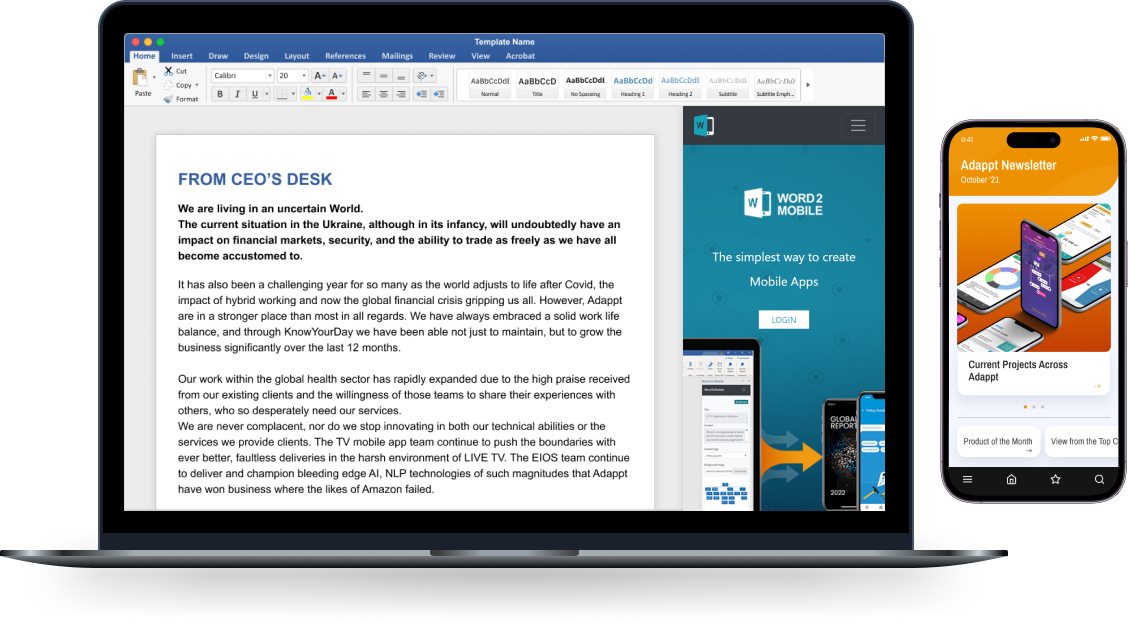This screenshot has height=623, width=1128.
Task: Decrease font size with A-down icon
Action: 337,76
